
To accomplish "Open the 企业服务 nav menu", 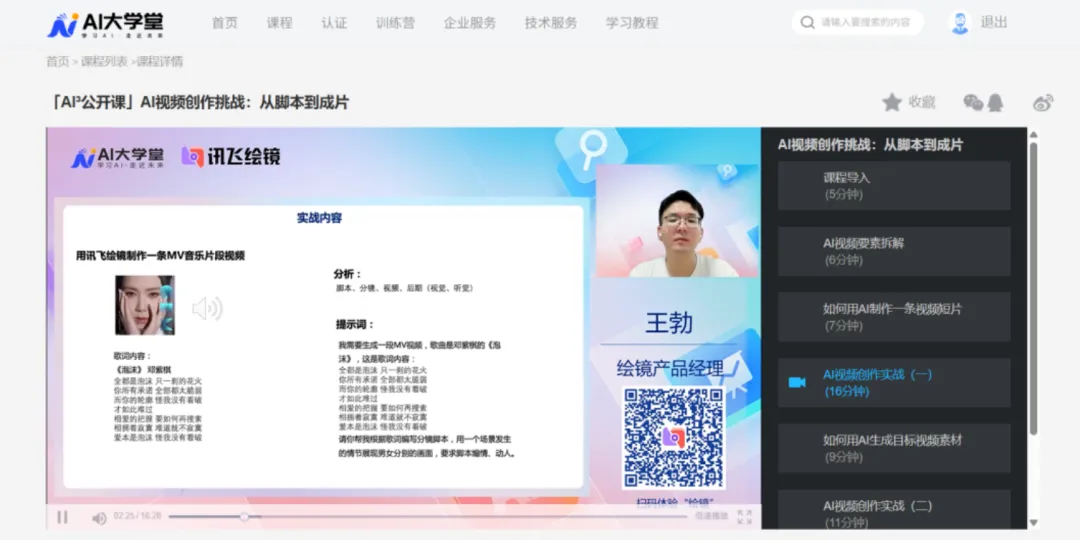I will (x=470, y=23).
